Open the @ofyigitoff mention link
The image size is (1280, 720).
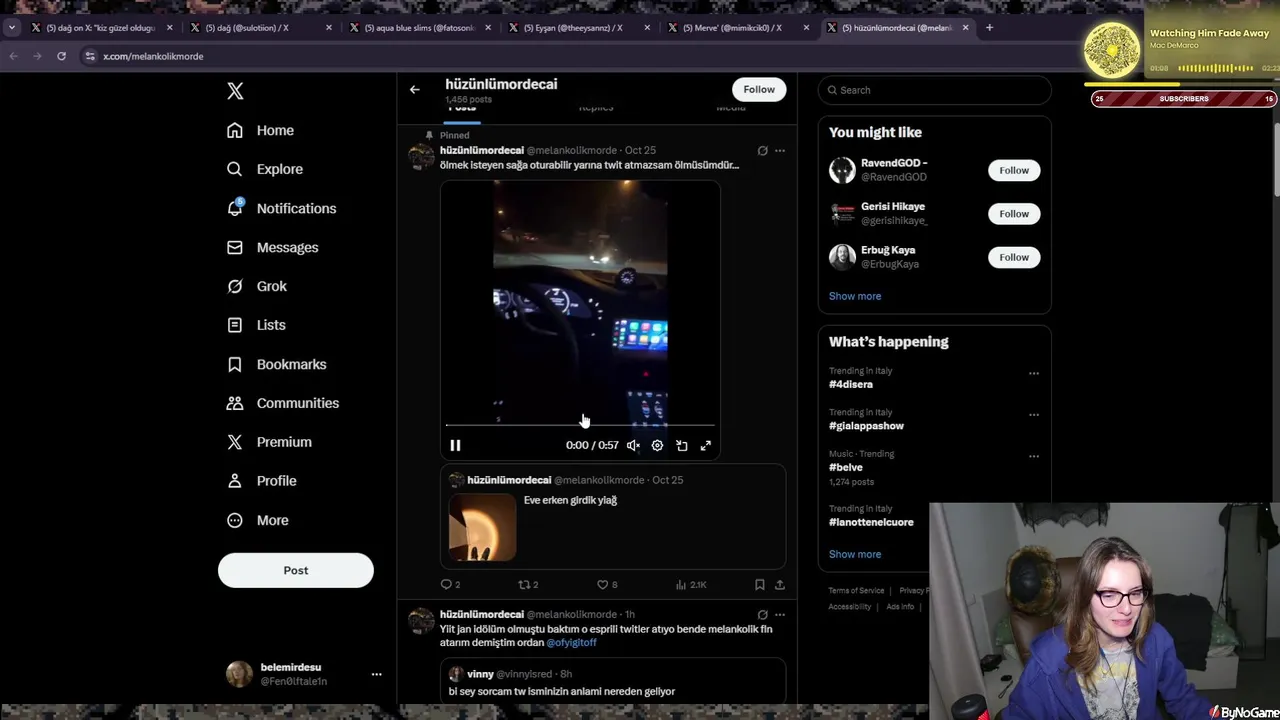pyautogui.click(x=571, y=642)
